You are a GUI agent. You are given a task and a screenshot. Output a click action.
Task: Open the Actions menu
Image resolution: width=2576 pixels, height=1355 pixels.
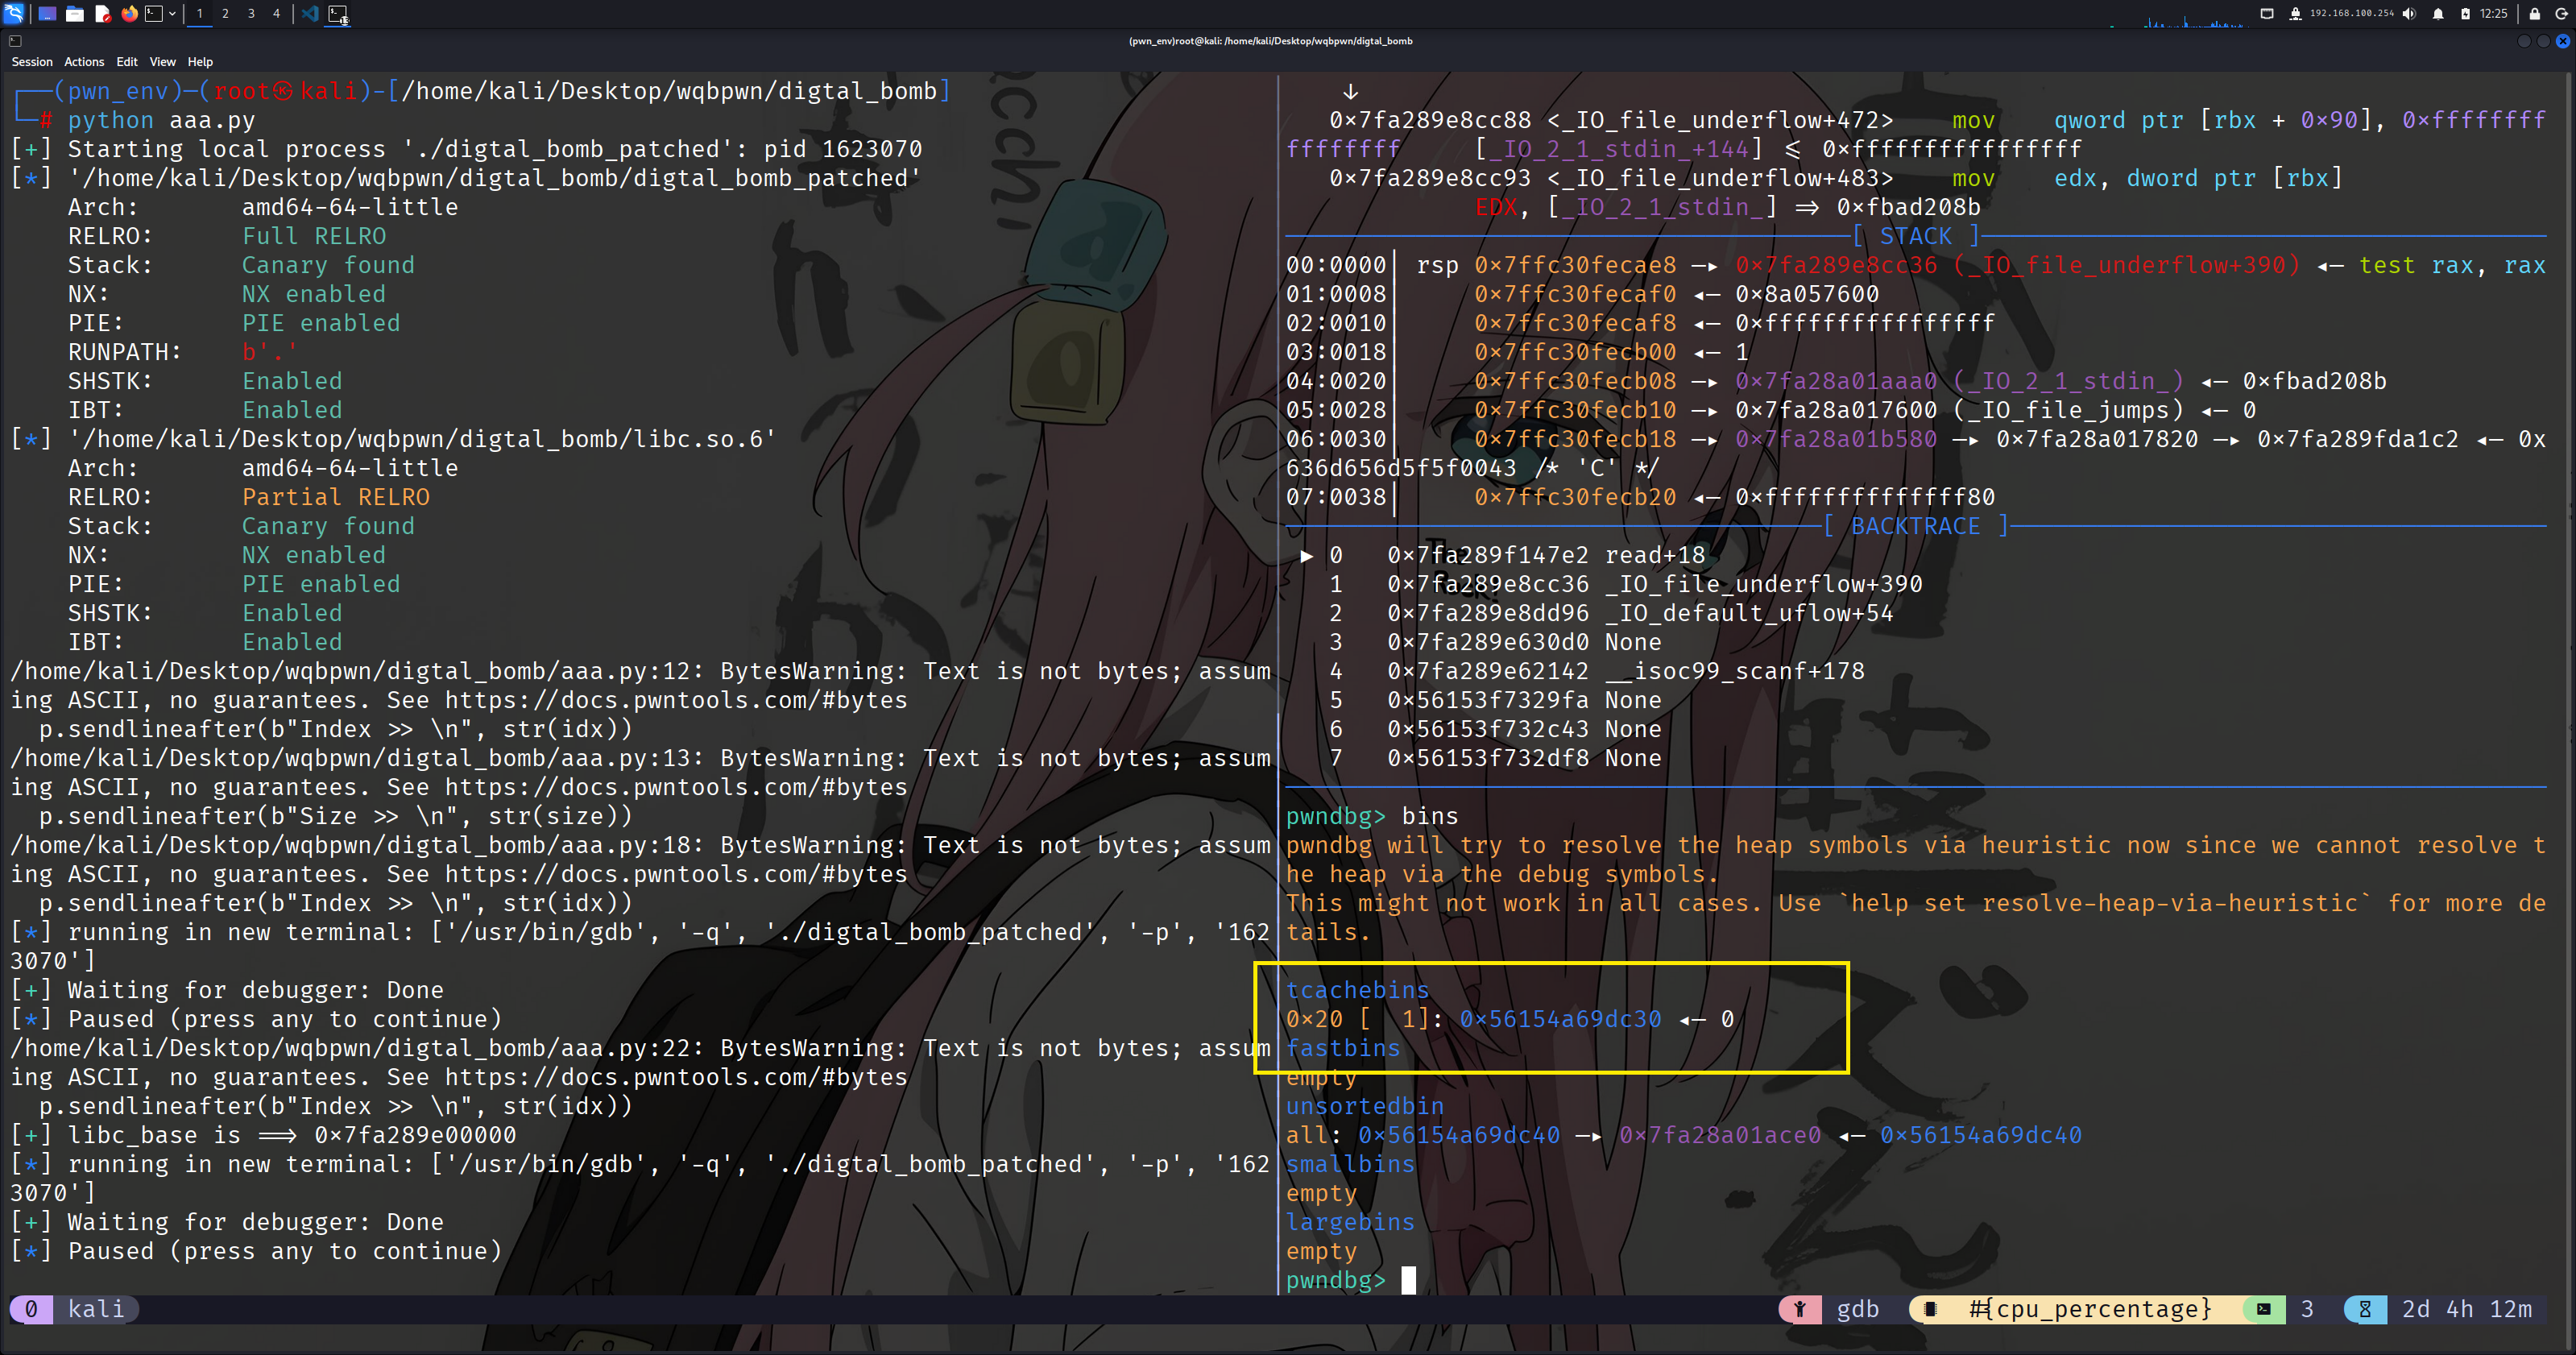coord(84,62)
